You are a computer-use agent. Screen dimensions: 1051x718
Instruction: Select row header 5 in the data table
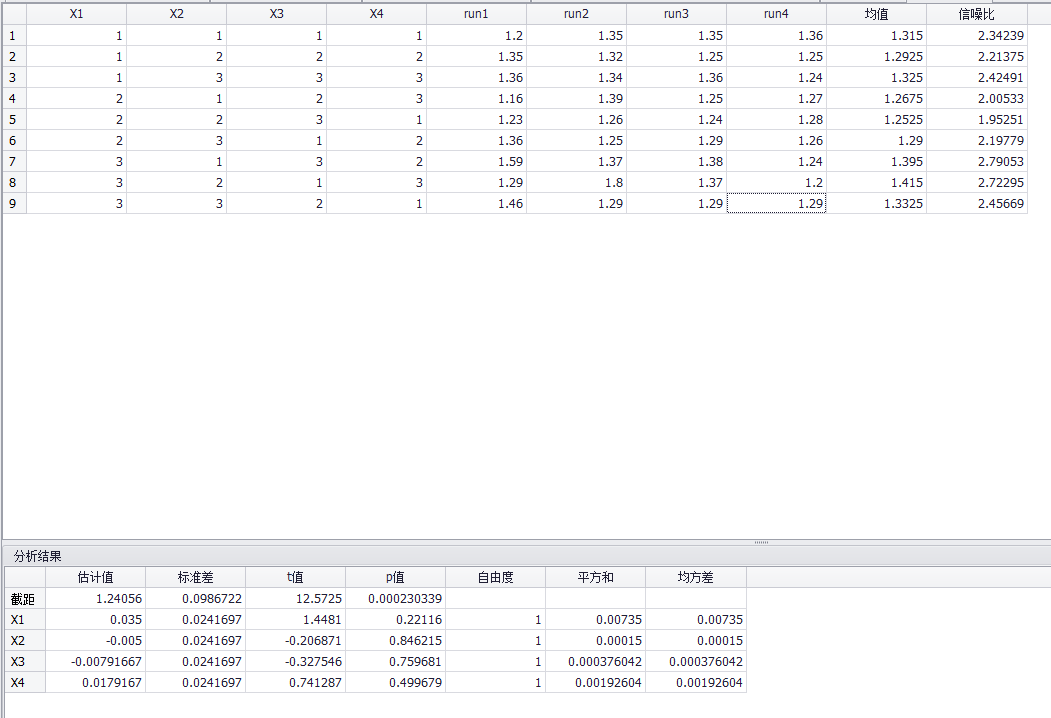pos(13,119)
